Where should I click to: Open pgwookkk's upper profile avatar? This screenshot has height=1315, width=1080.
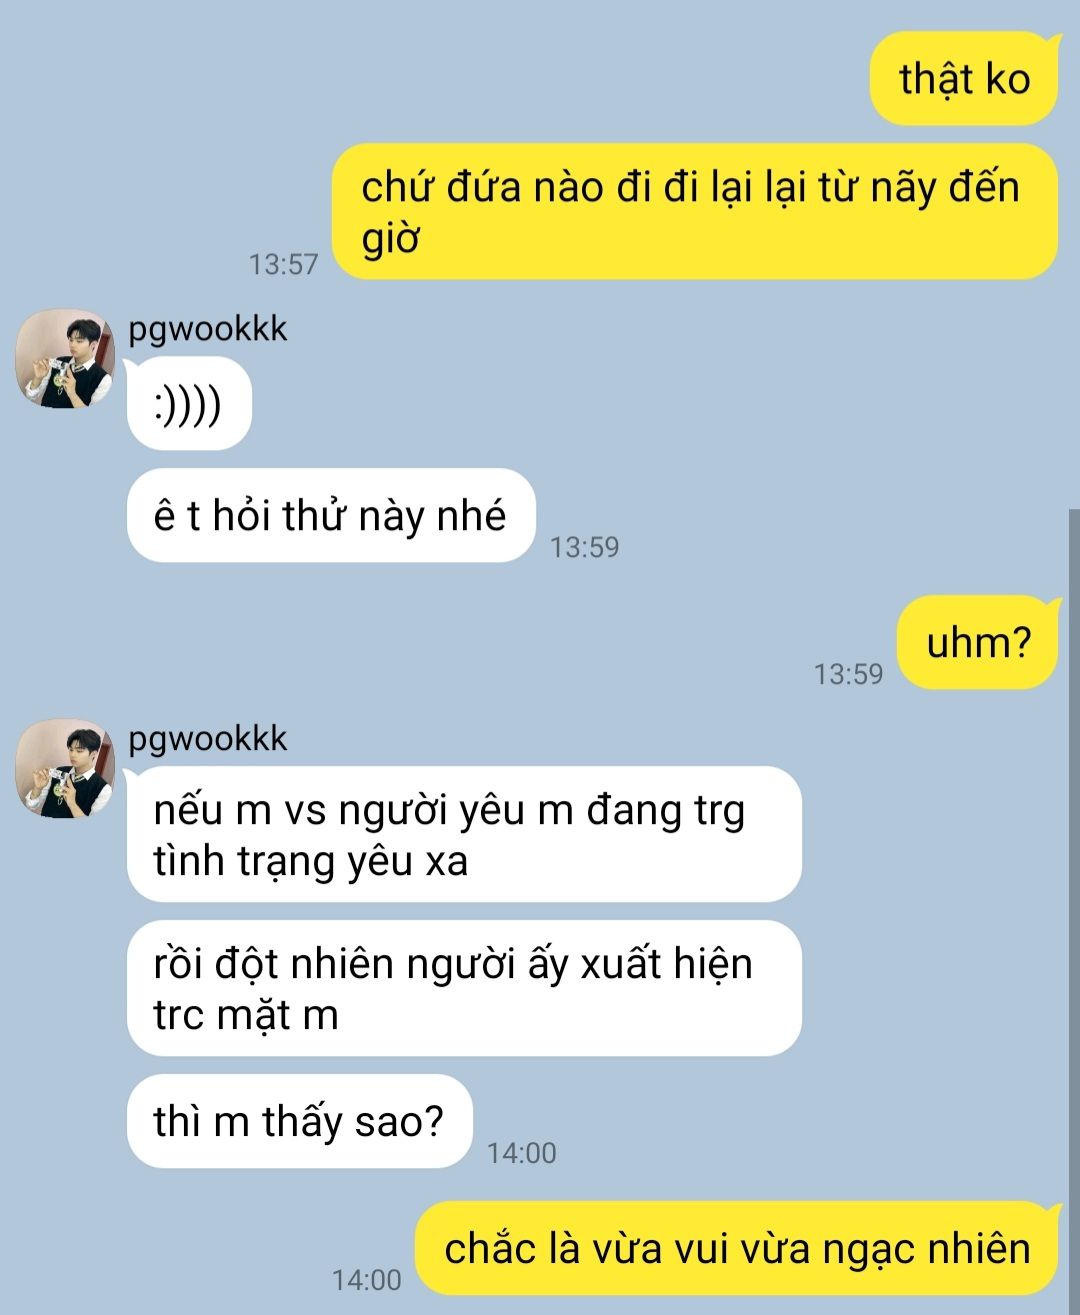coord(65,358)
